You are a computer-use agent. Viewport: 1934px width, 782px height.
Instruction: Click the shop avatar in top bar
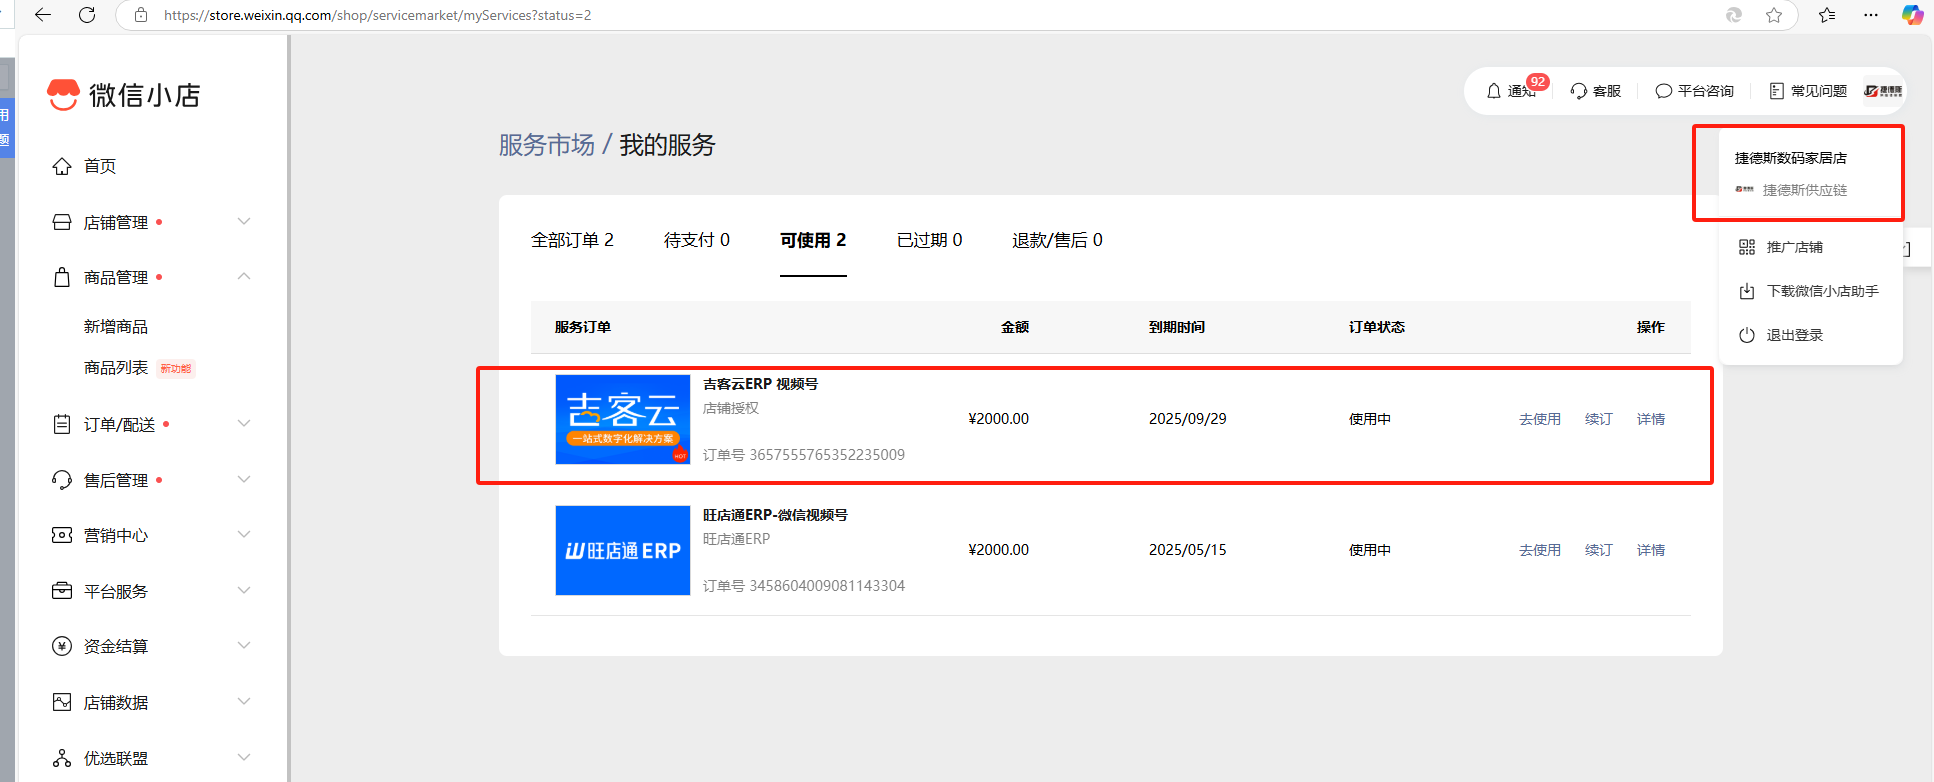click(1883, 91)
